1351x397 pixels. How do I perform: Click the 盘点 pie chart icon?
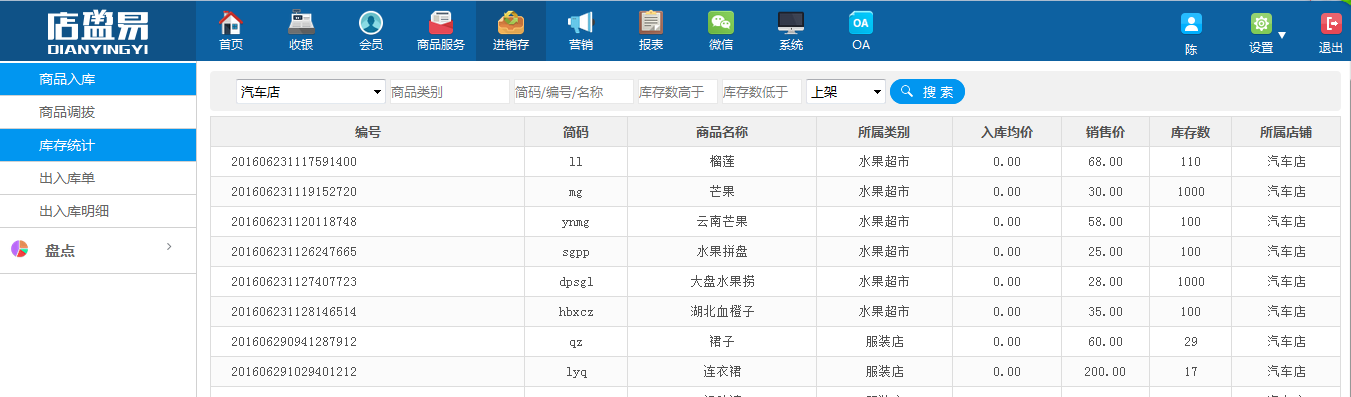19,250
